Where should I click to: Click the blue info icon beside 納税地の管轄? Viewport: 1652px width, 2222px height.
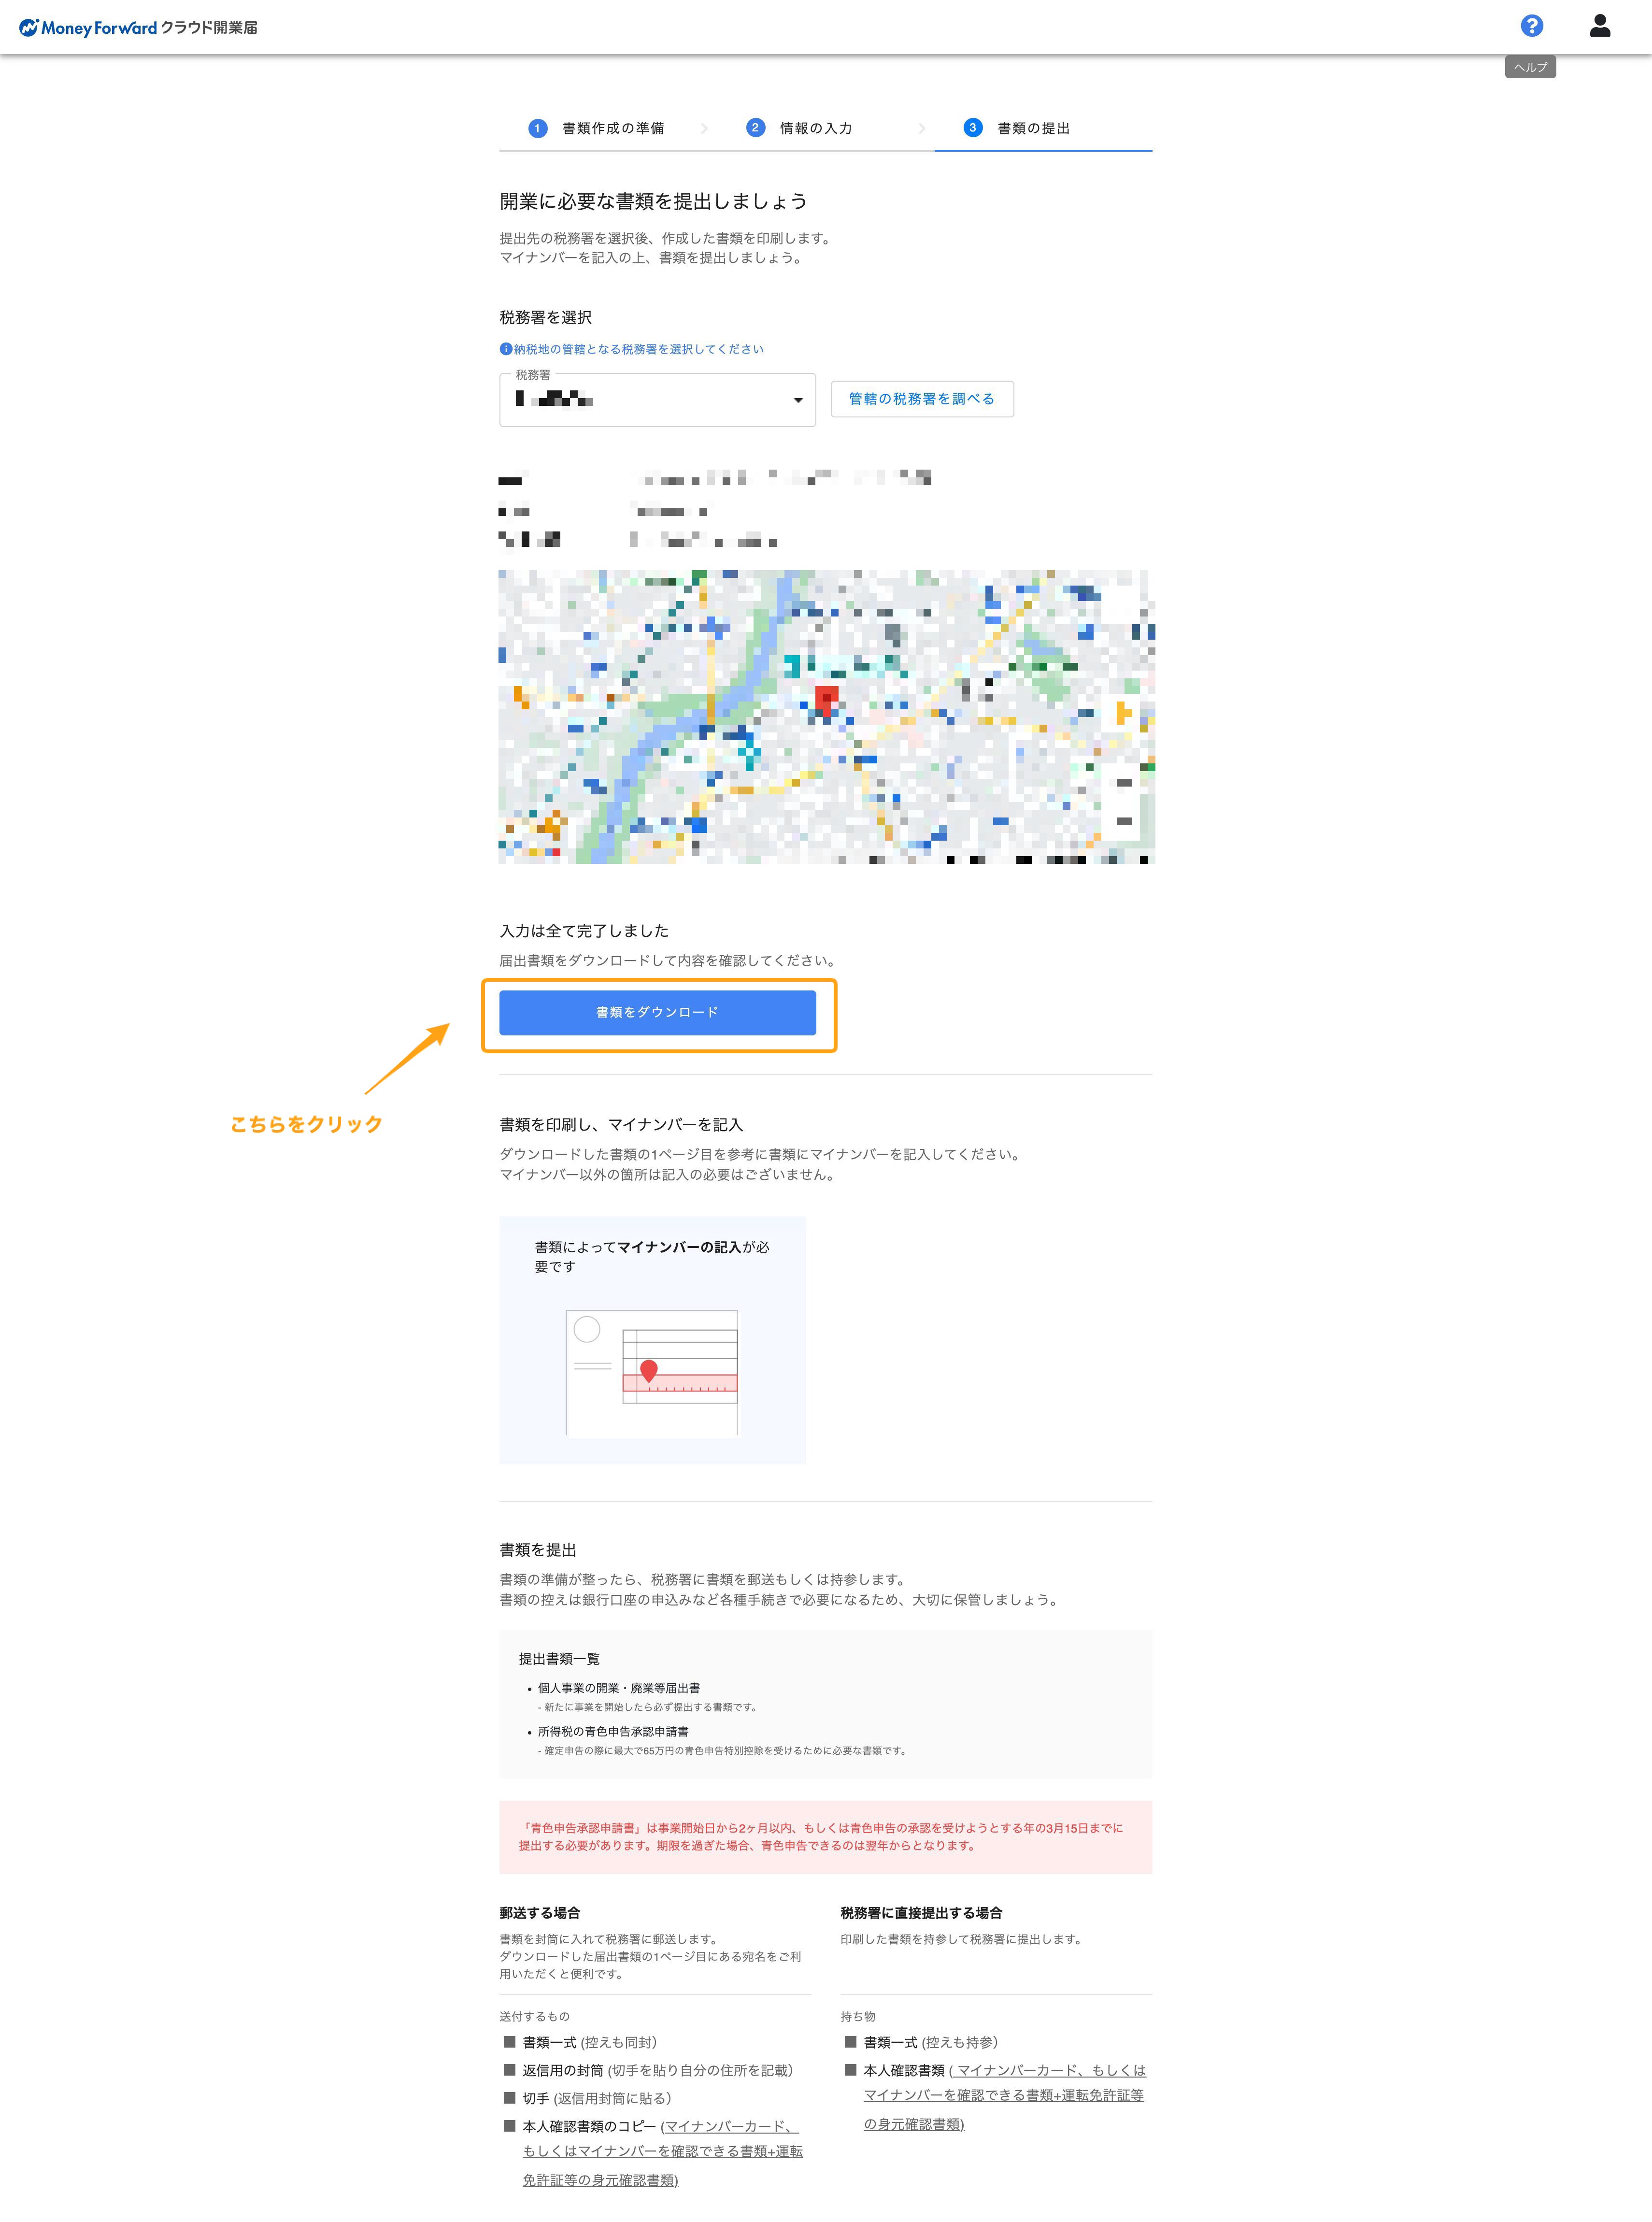point(506,349)
